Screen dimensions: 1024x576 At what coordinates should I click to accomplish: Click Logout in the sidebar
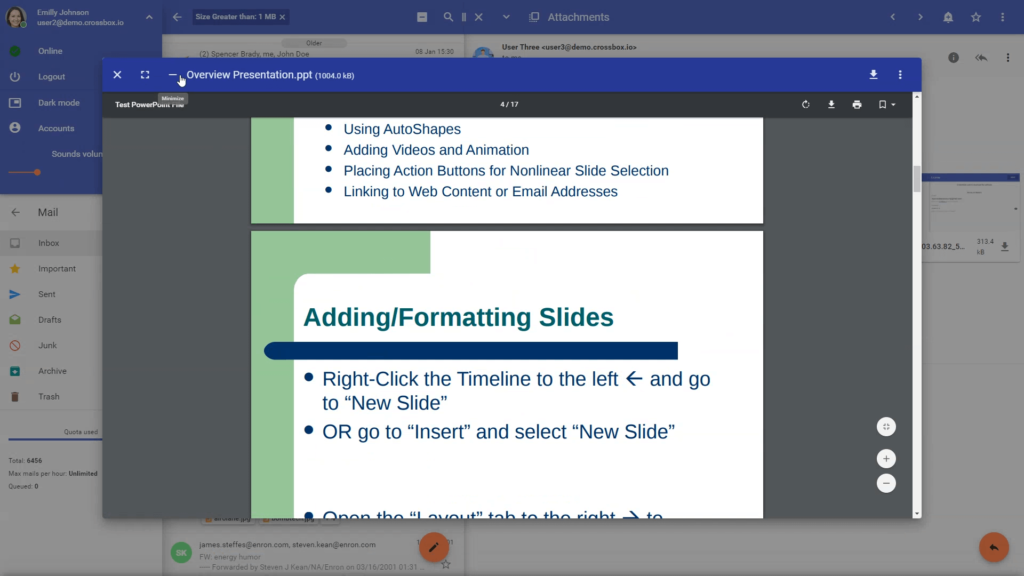click(x=51, y=77)
